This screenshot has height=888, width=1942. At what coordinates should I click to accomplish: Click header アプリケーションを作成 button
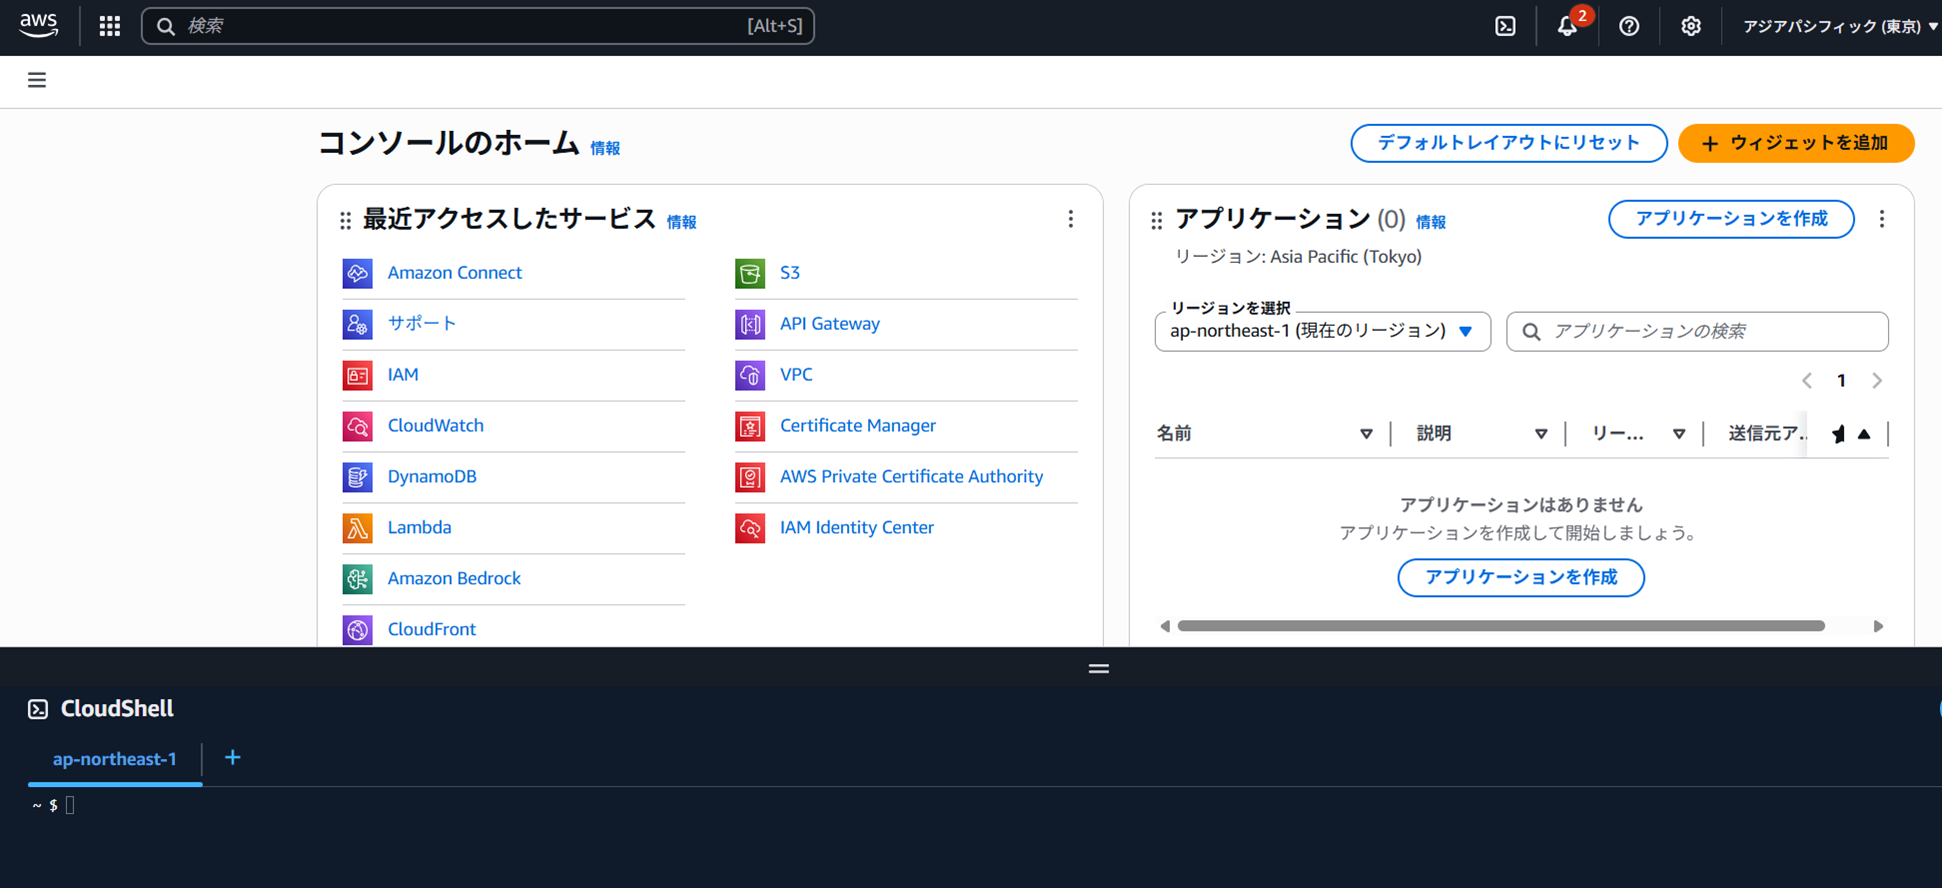pyautogui.click(x=1731, y=219)
